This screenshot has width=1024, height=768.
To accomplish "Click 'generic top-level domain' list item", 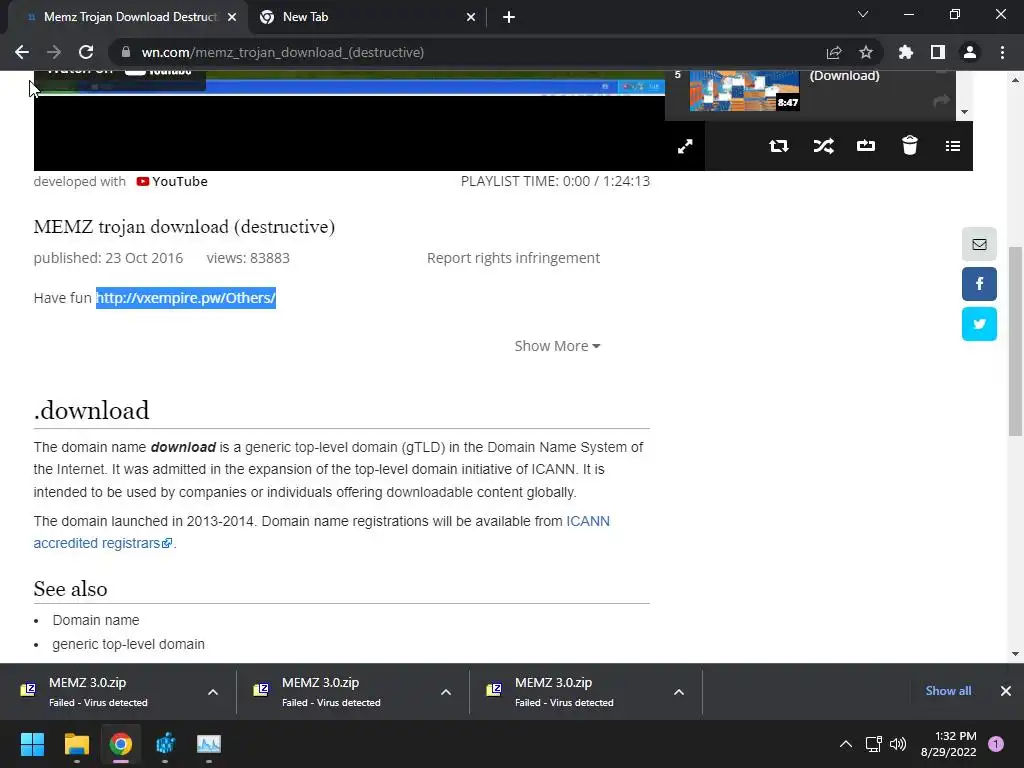I will tap(129, 644).
